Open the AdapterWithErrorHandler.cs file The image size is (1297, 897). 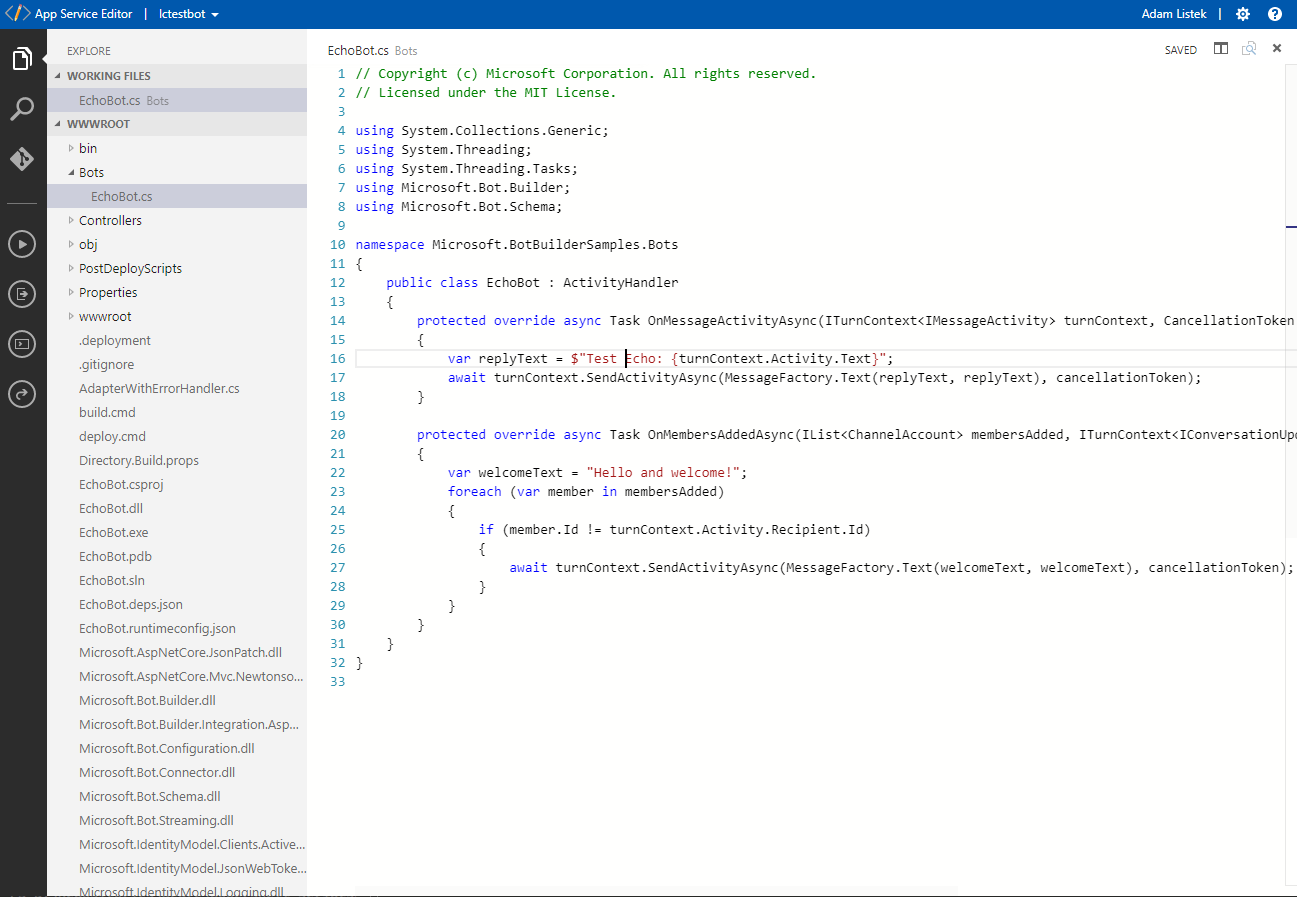159,388
